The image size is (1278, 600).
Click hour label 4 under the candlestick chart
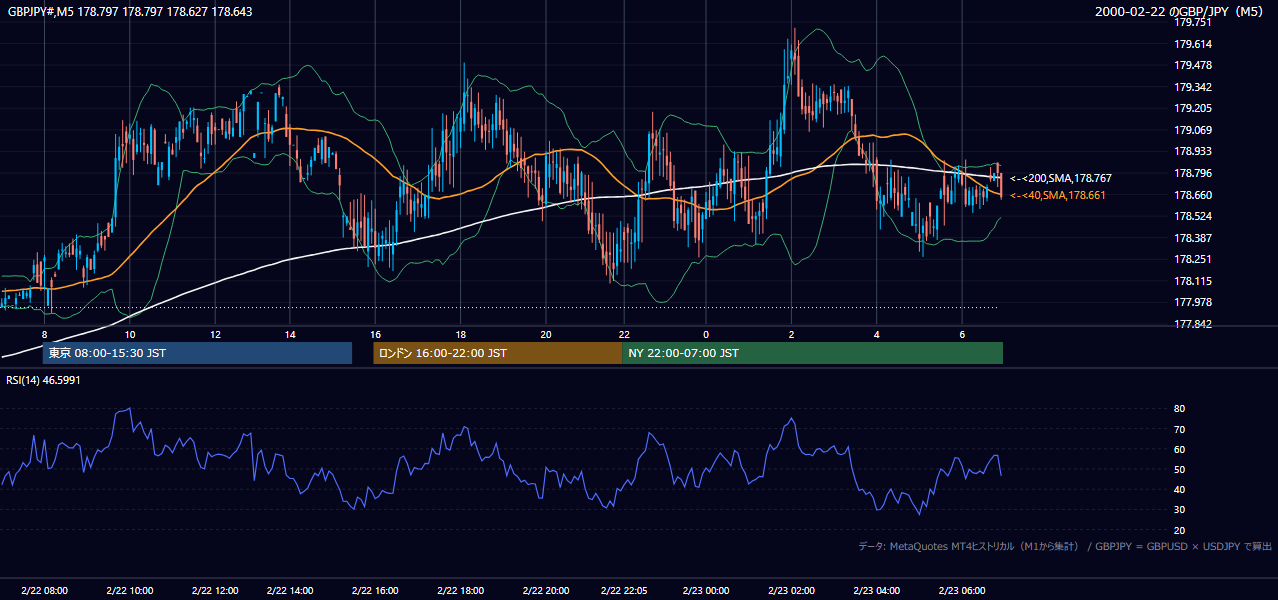pyautogui.click(x=877, y=334)
